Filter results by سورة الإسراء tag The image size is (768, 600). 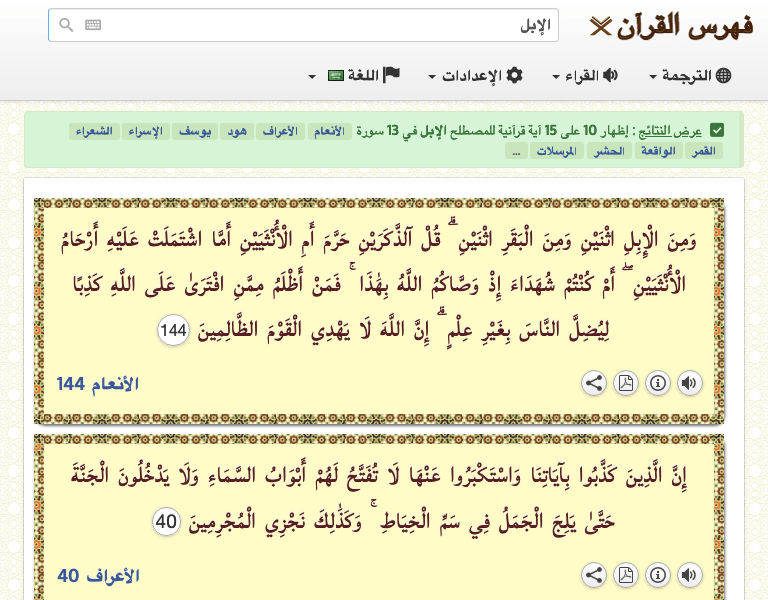coord(145,131)
